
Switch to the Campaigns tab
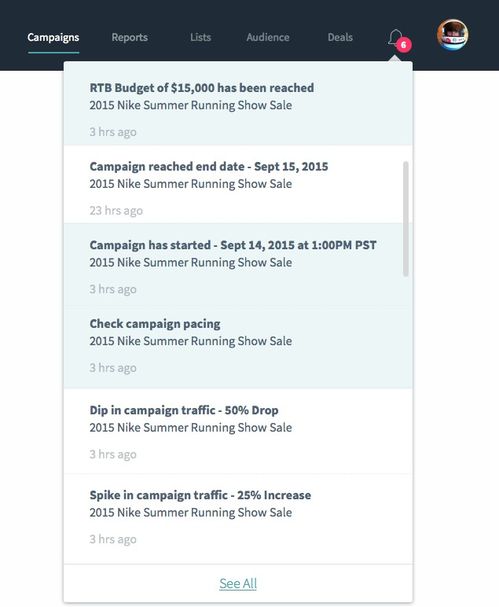click(x=53, y=38)
